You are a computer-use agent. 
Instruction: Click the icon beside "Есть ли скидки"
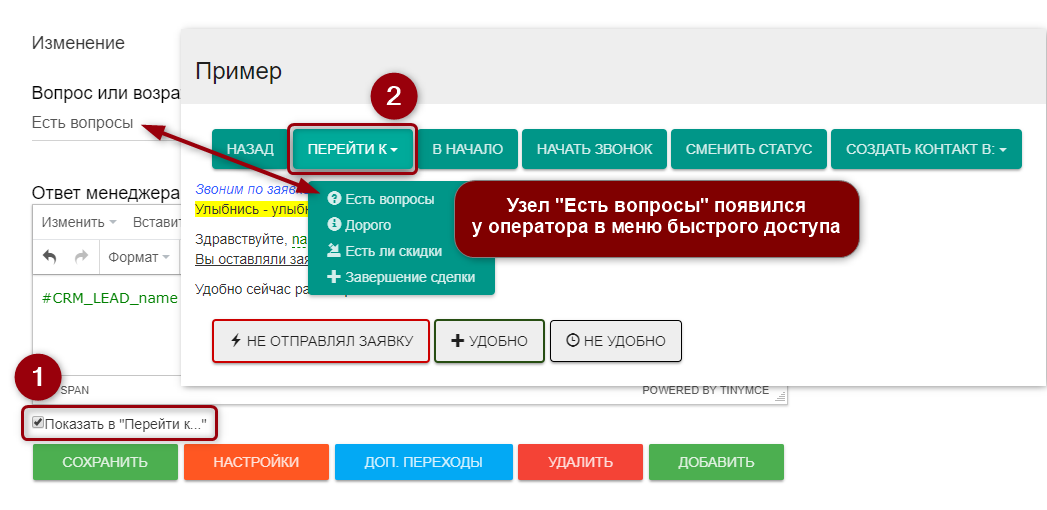tap(334, 251)
